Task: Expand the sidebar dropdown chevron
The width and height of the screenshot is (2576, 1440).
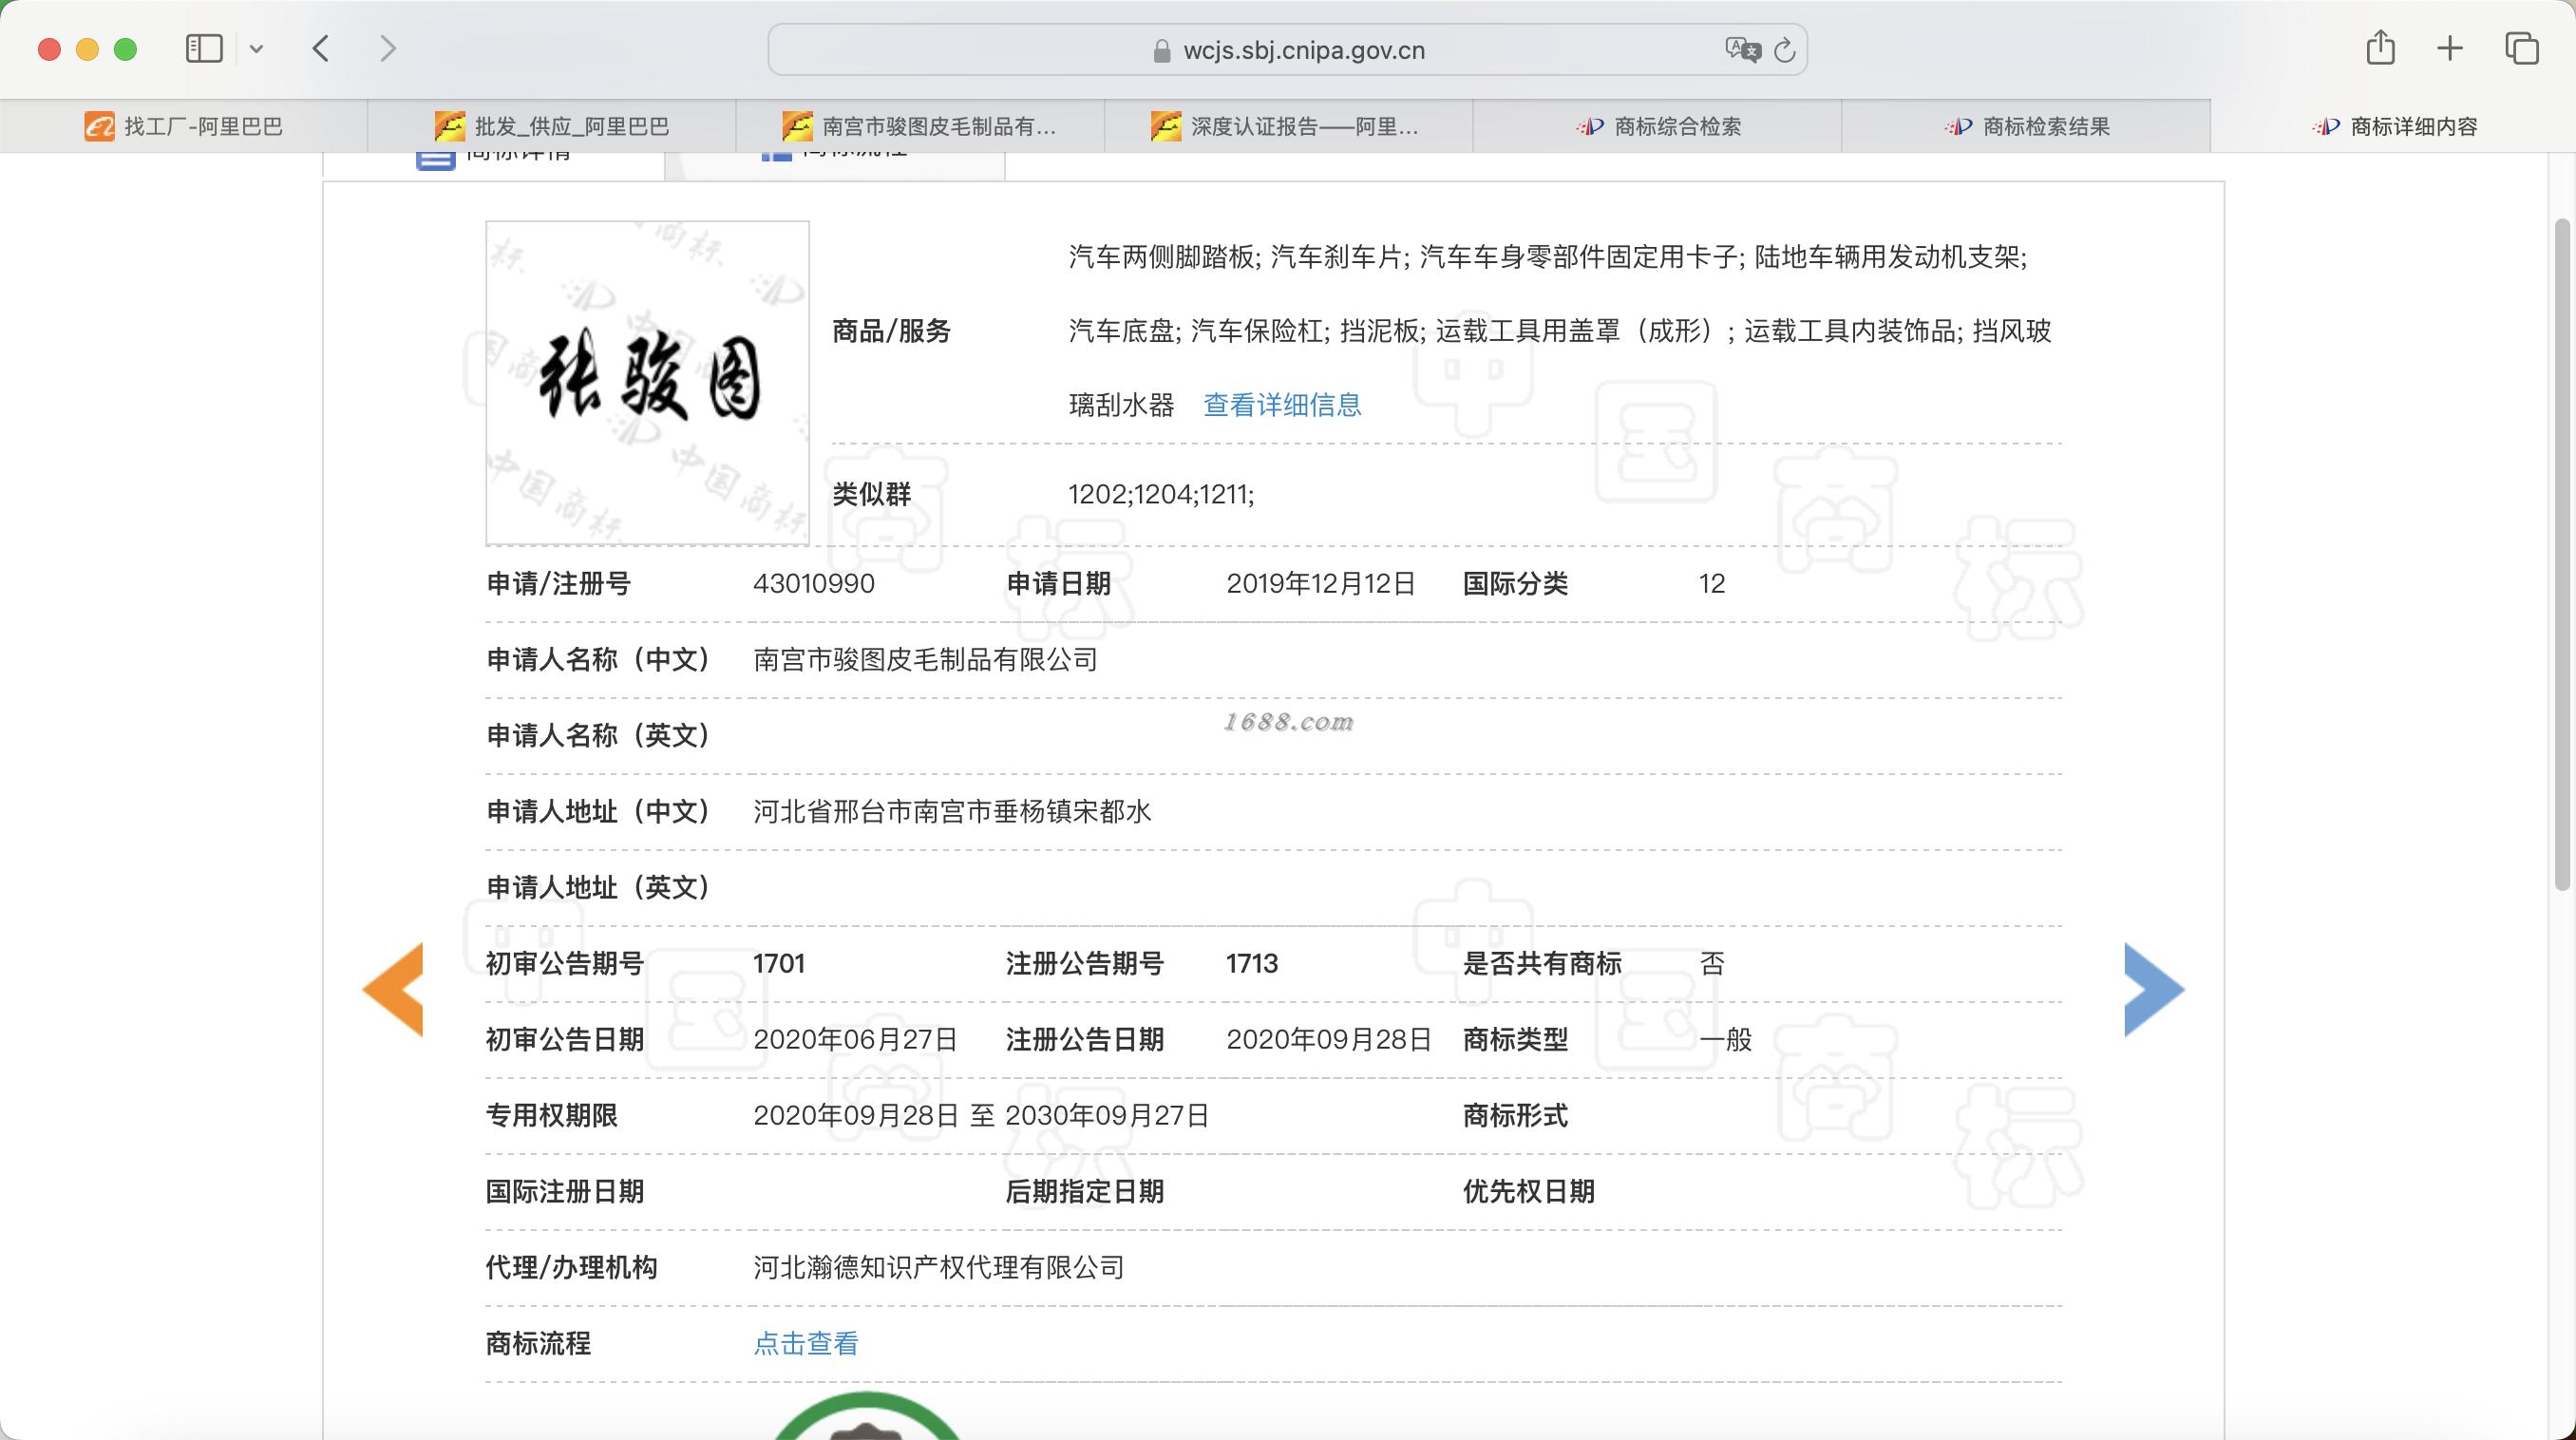Action: [x=256, y=48]
